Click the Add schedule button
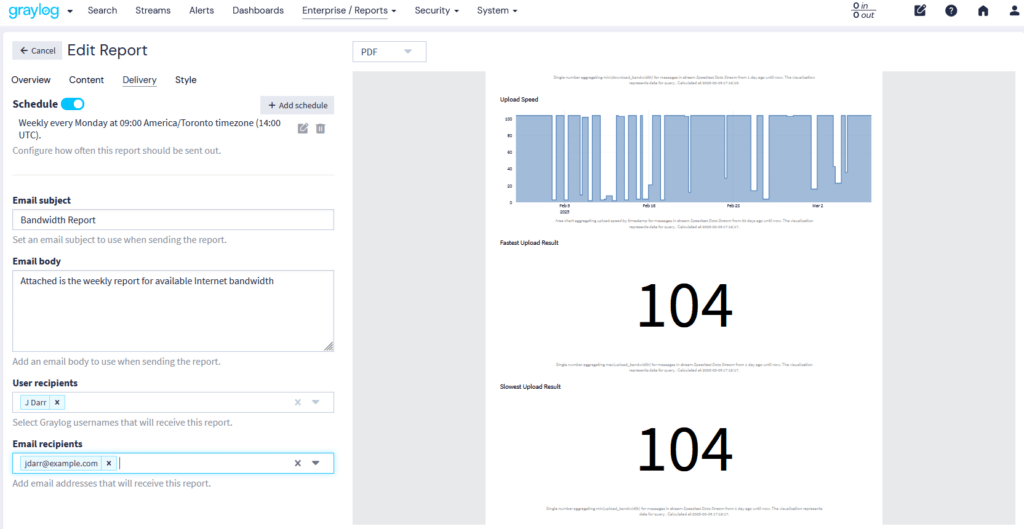Image resolution: width=1024 pixels, height=529 pixels. [296, 105]
